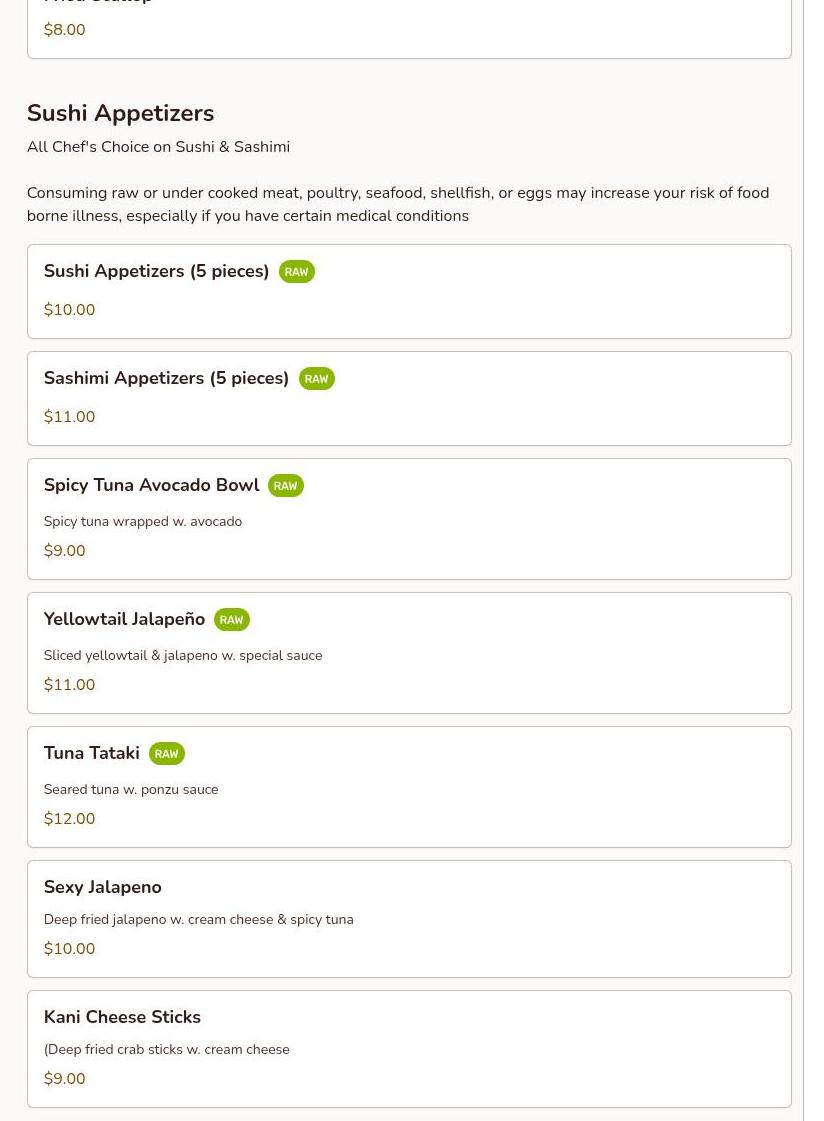Click the $12.00 price for Tuna Tataki
This screenshot has height=1121, width=824.
tap(69, 819)
